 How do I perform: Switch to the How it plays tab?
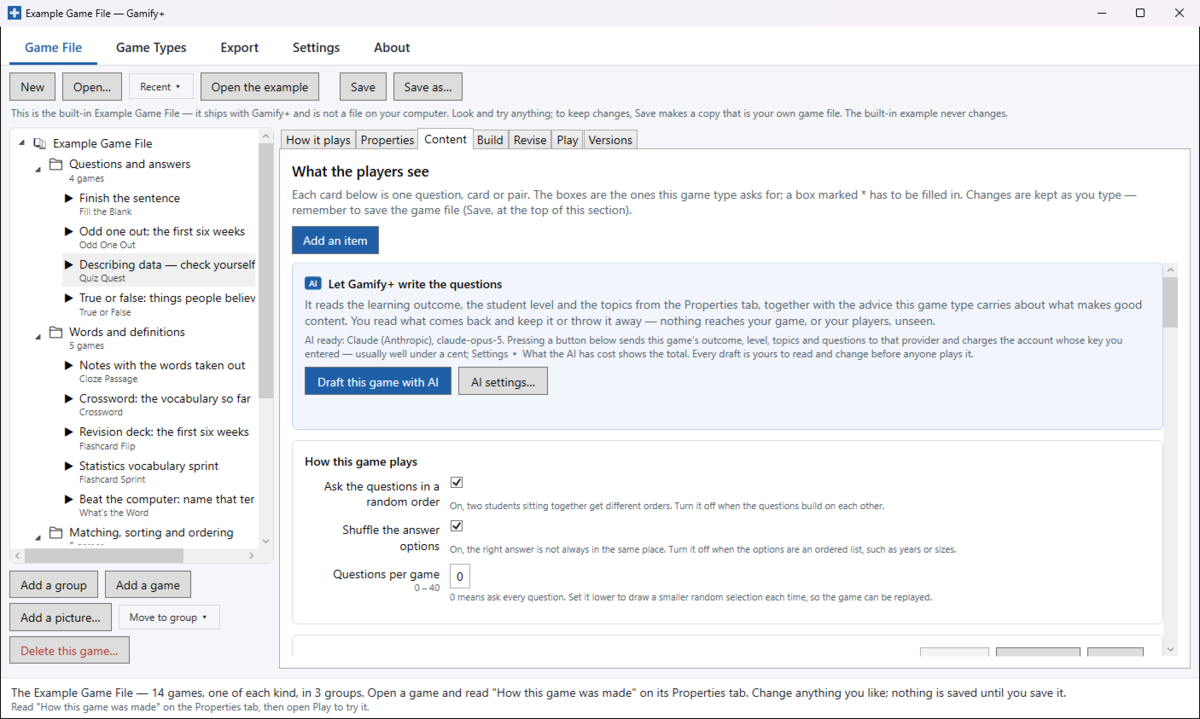tap(318, 140)
